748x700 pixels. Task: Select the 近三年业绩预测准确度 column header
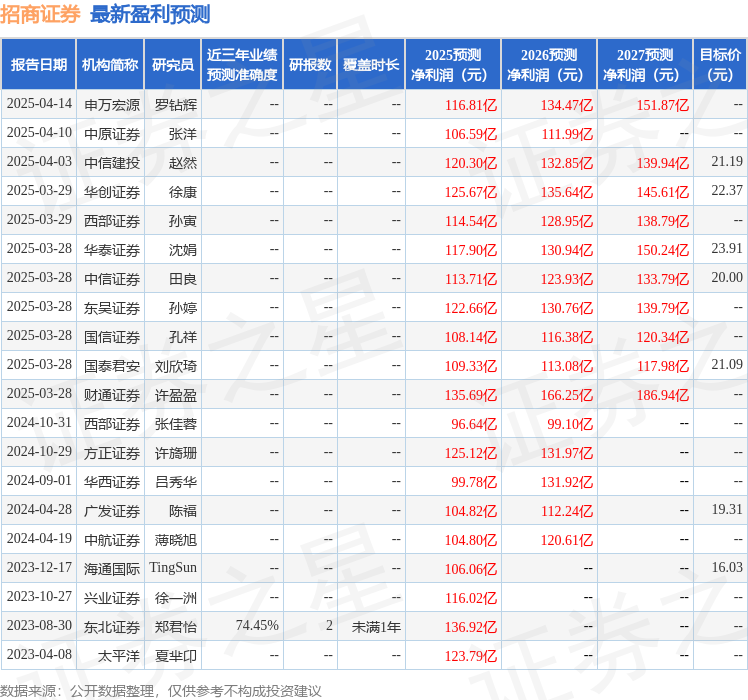pyautogui.click(x=242, y=65)
